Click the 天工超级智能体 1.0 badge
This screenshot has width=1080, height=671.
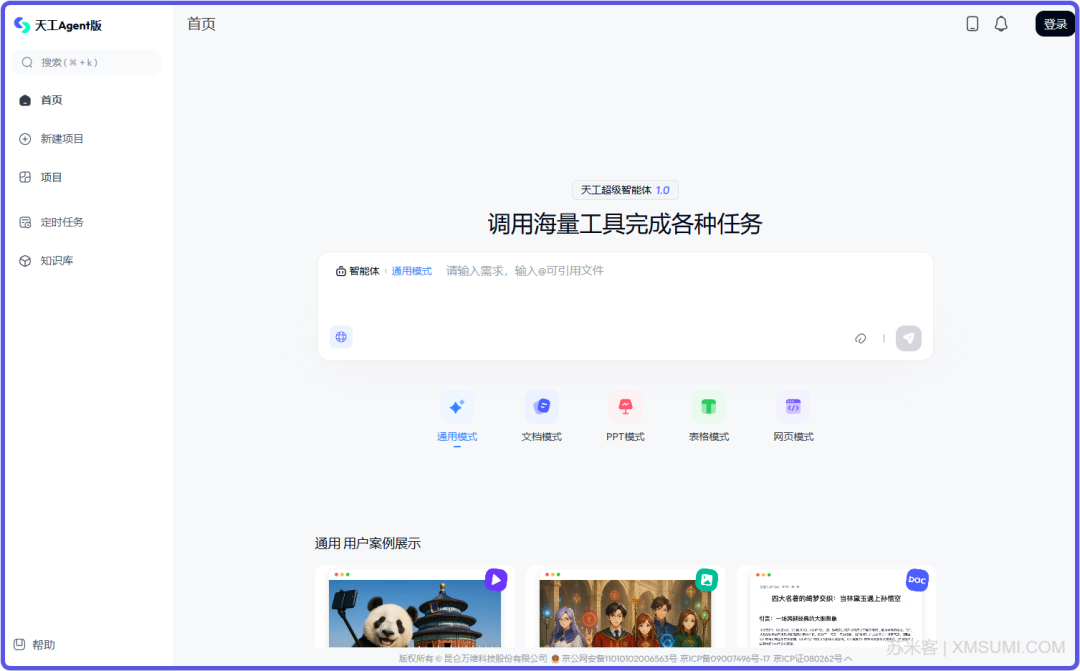coord(625,190)
